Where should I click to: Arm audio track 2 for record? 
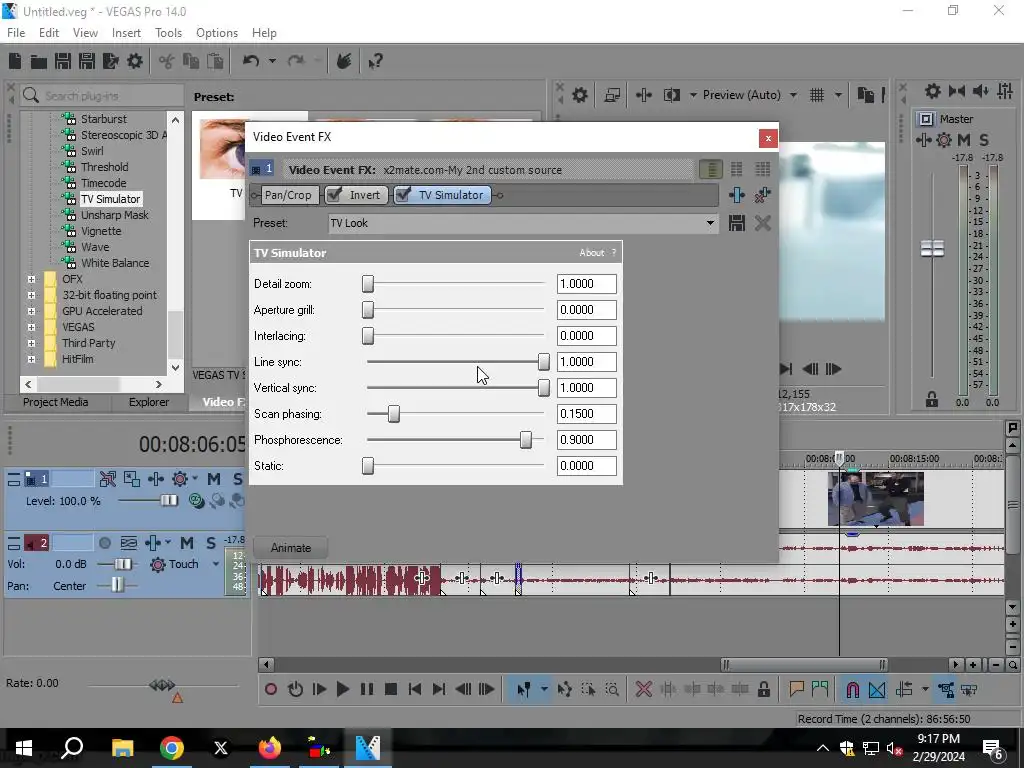tap(104, 543)
